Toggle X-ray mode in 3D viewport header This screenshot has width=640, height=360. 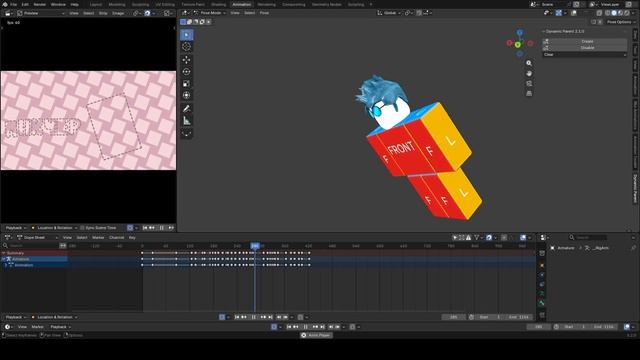[599, 13]
